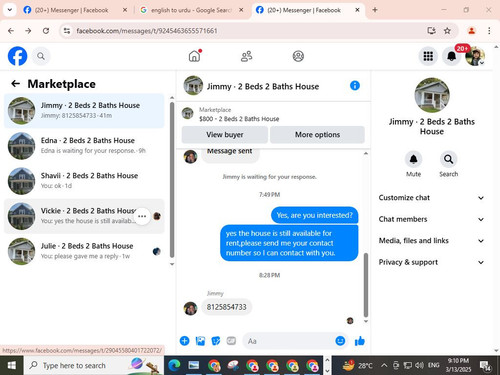
Task: Expand Chat members section
Action: [x=431, y=219]
